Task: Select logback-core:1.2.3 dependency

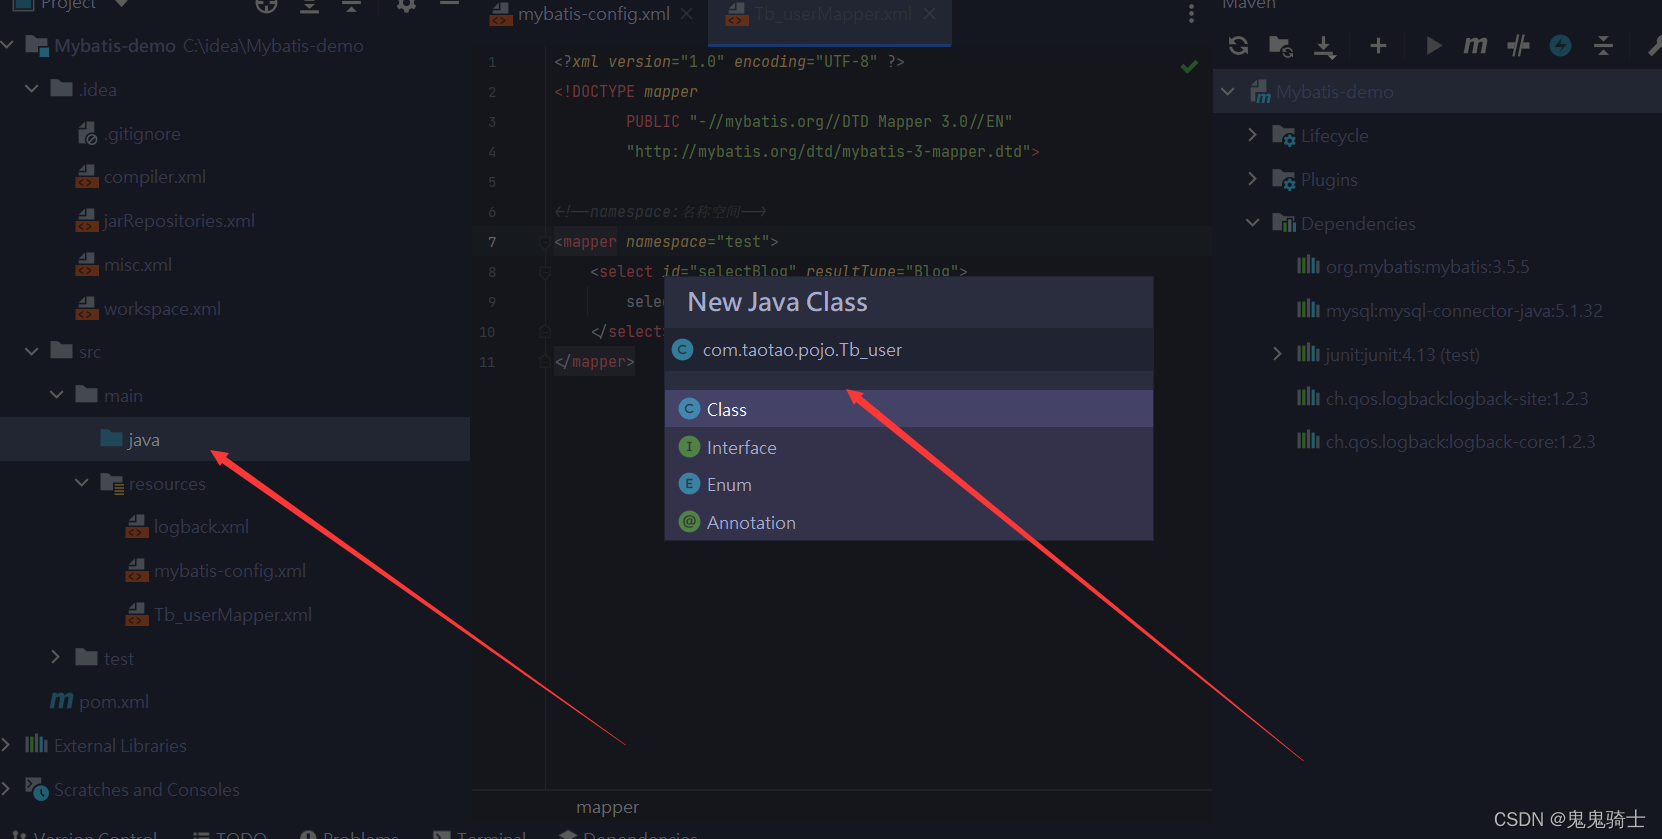Action: (1446, 441)
